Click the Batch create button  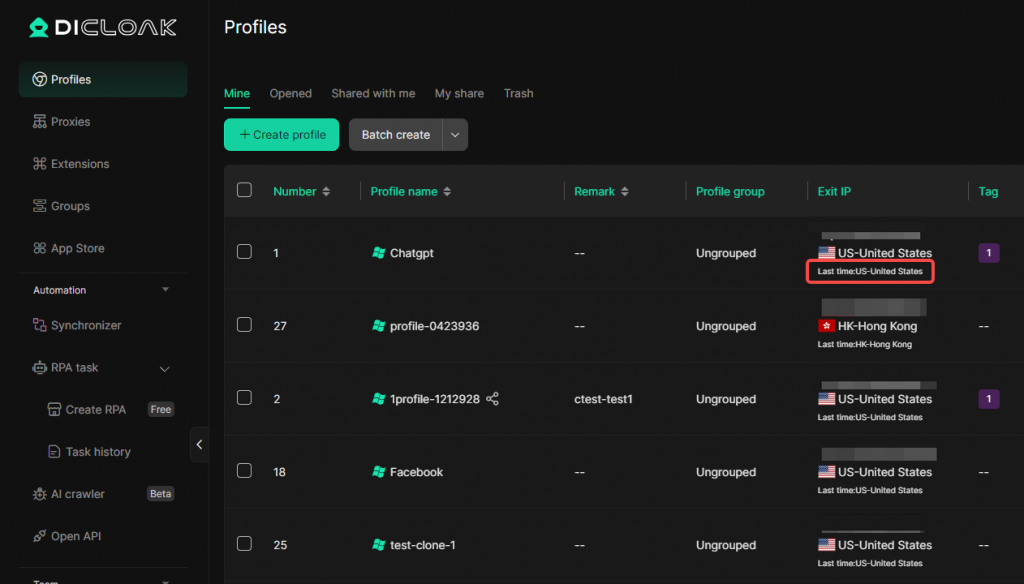[396, 135]
